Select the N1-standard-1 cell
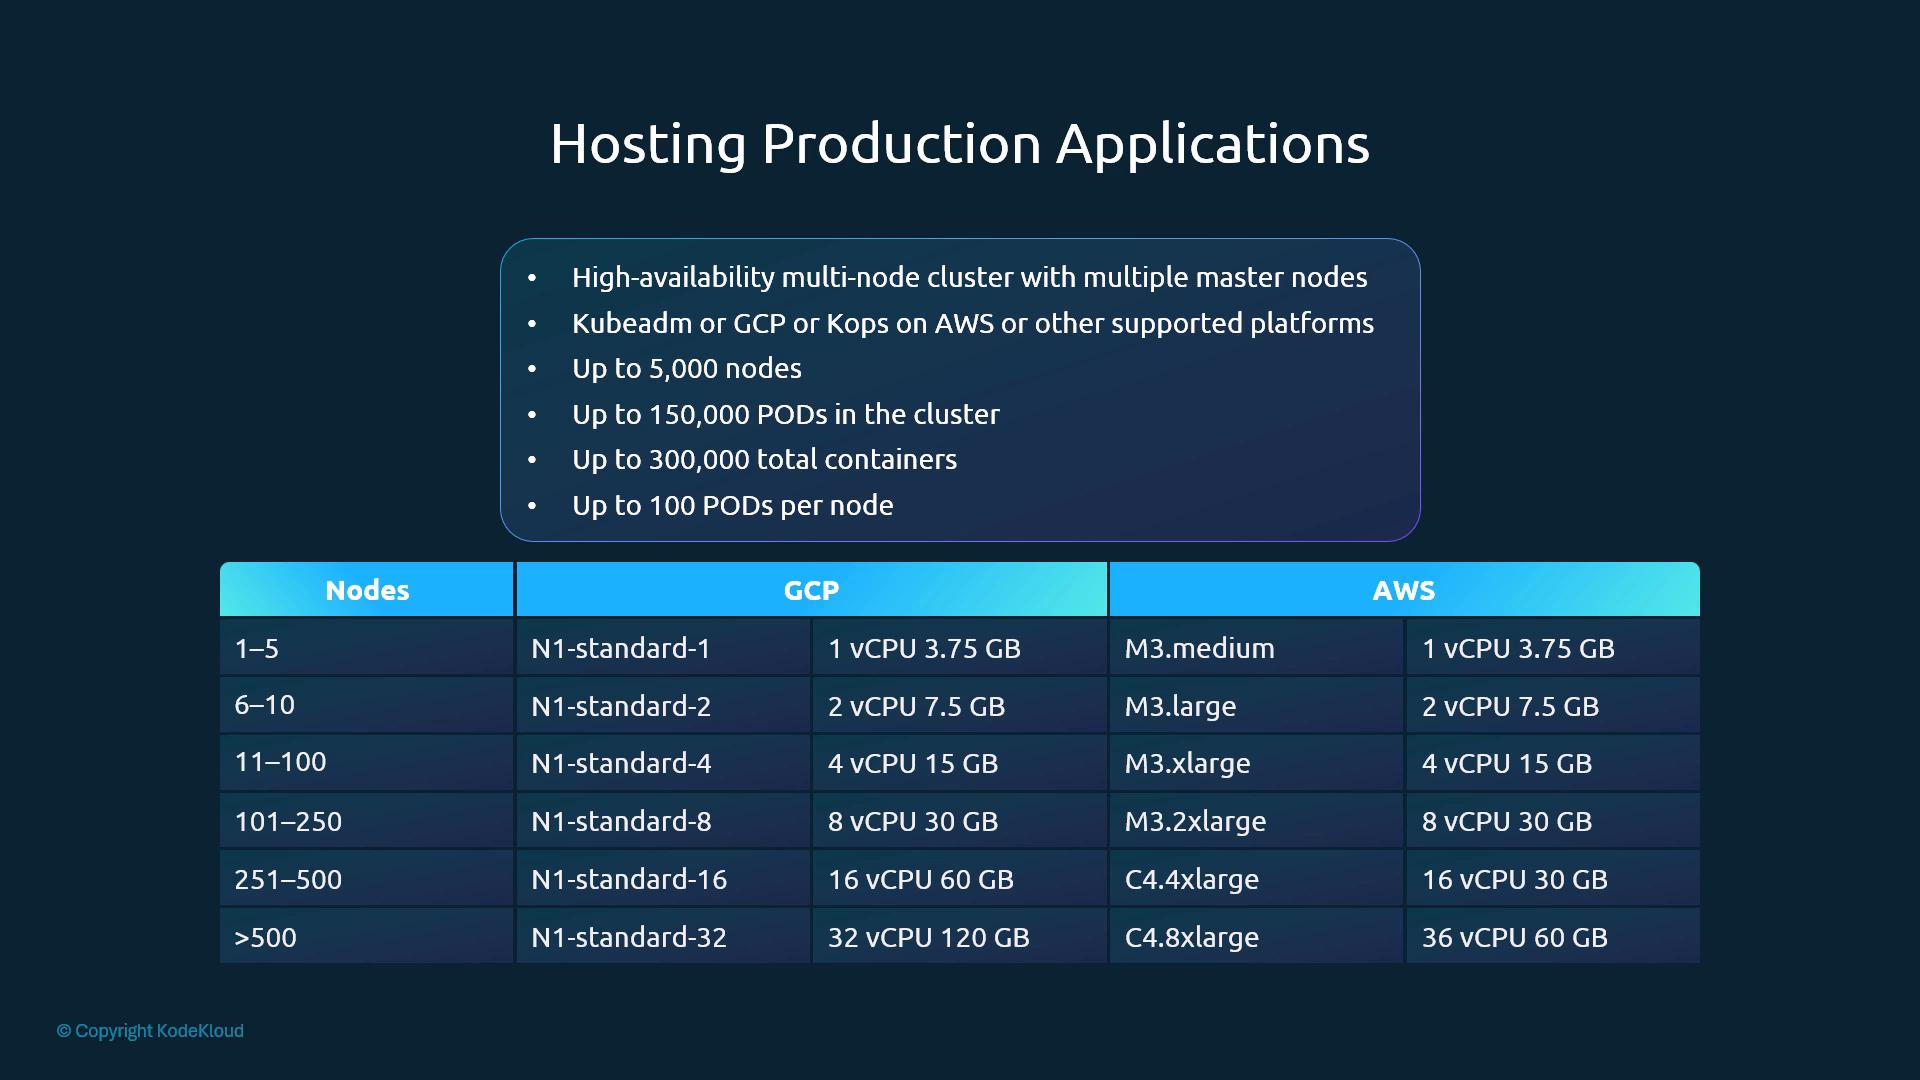 [x=663, y=647]
